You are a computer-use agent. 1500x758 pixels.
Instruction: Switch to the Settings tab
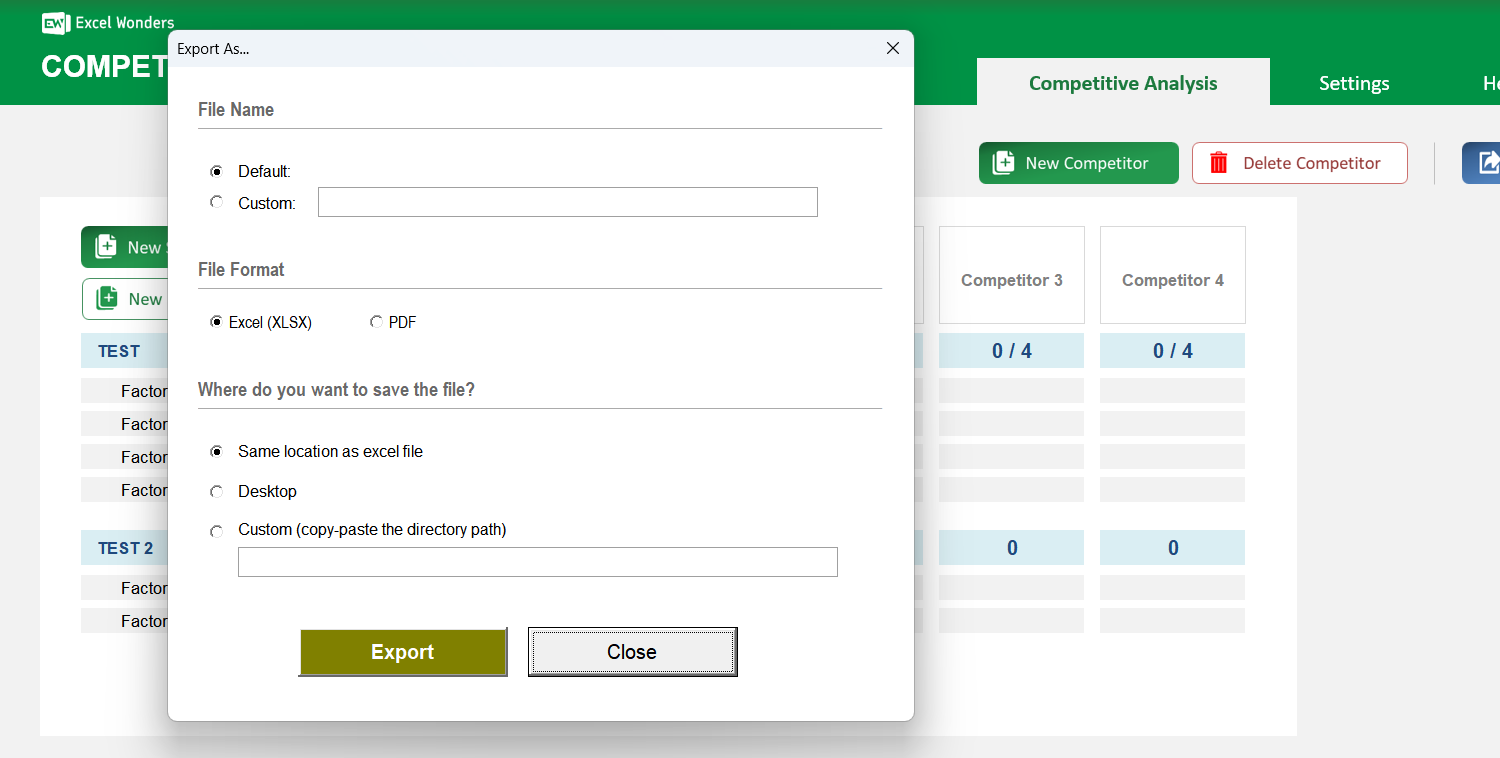1354,83
